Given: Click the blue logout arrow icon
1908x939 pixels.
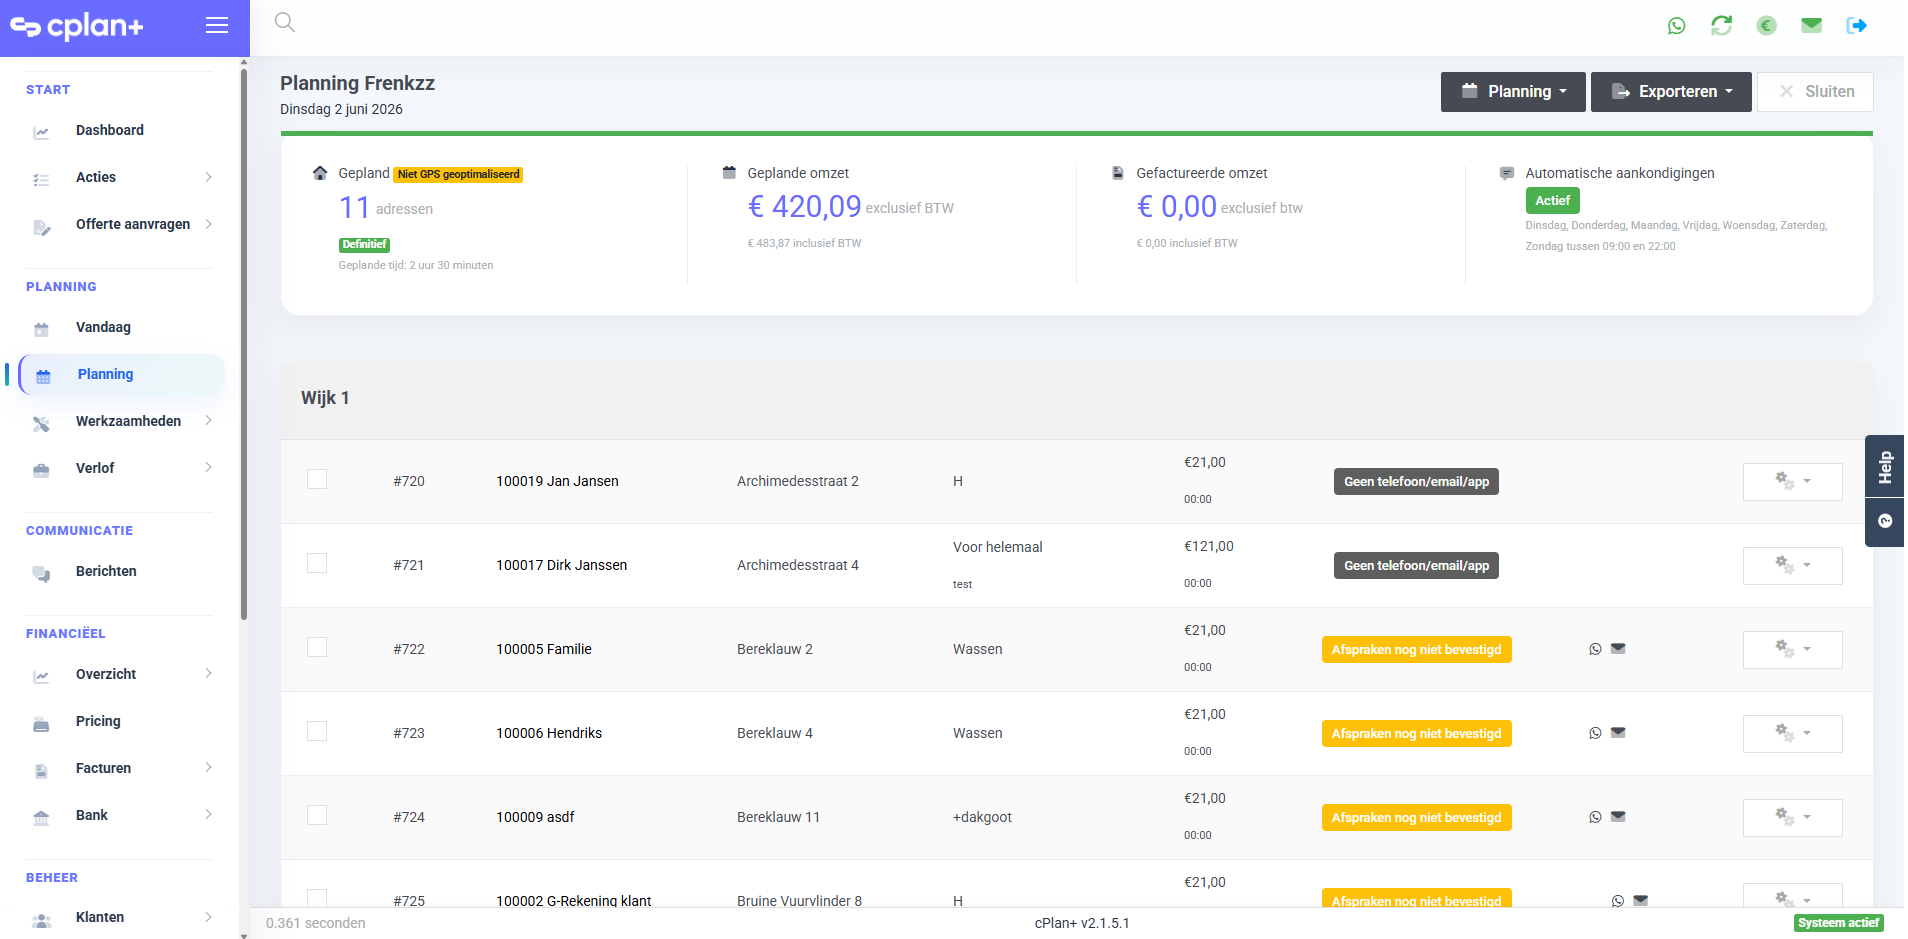Looking at the screenshot, I should coord(1857,26).
